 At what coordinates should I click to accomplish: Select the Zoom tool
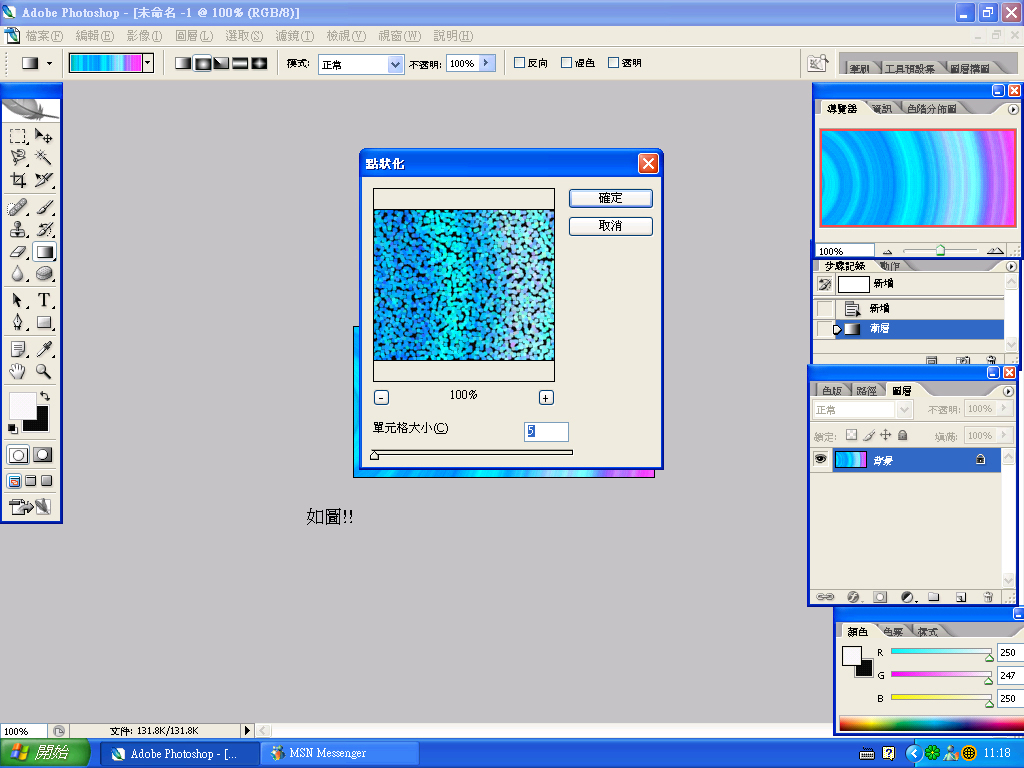click(44, 372)
